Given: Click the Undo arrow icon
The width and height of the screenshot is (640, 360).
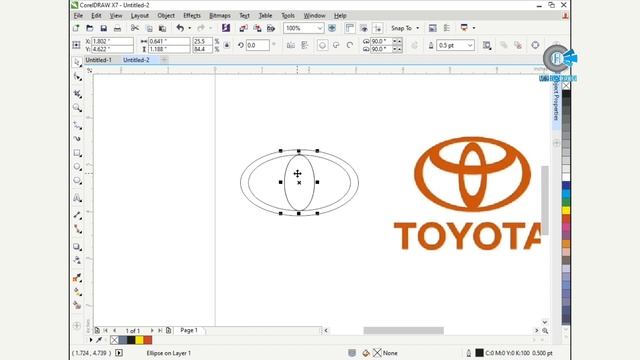Looking at the screenshot, I should click(180, 28).
